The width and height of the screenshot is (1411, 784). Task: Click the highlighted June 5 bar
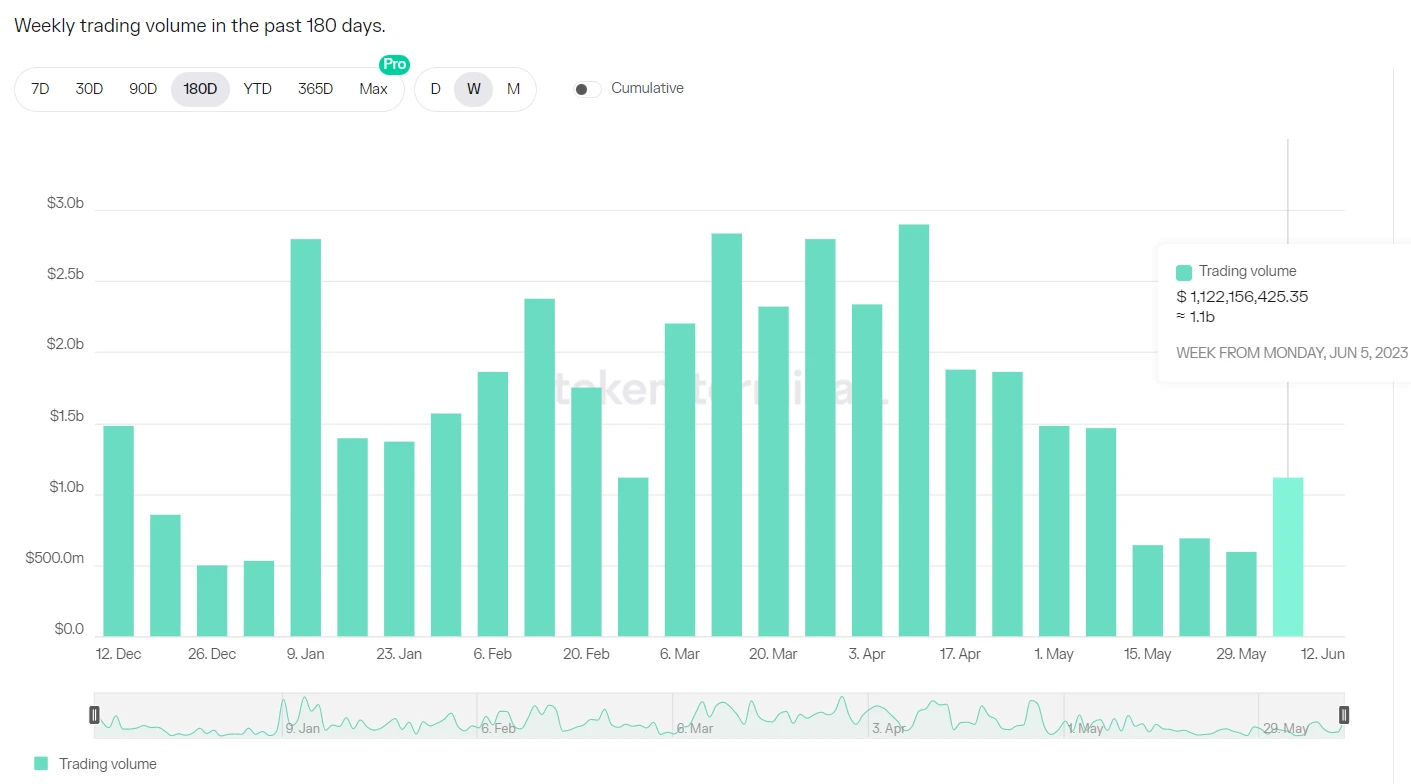[x=1287, y=557]
